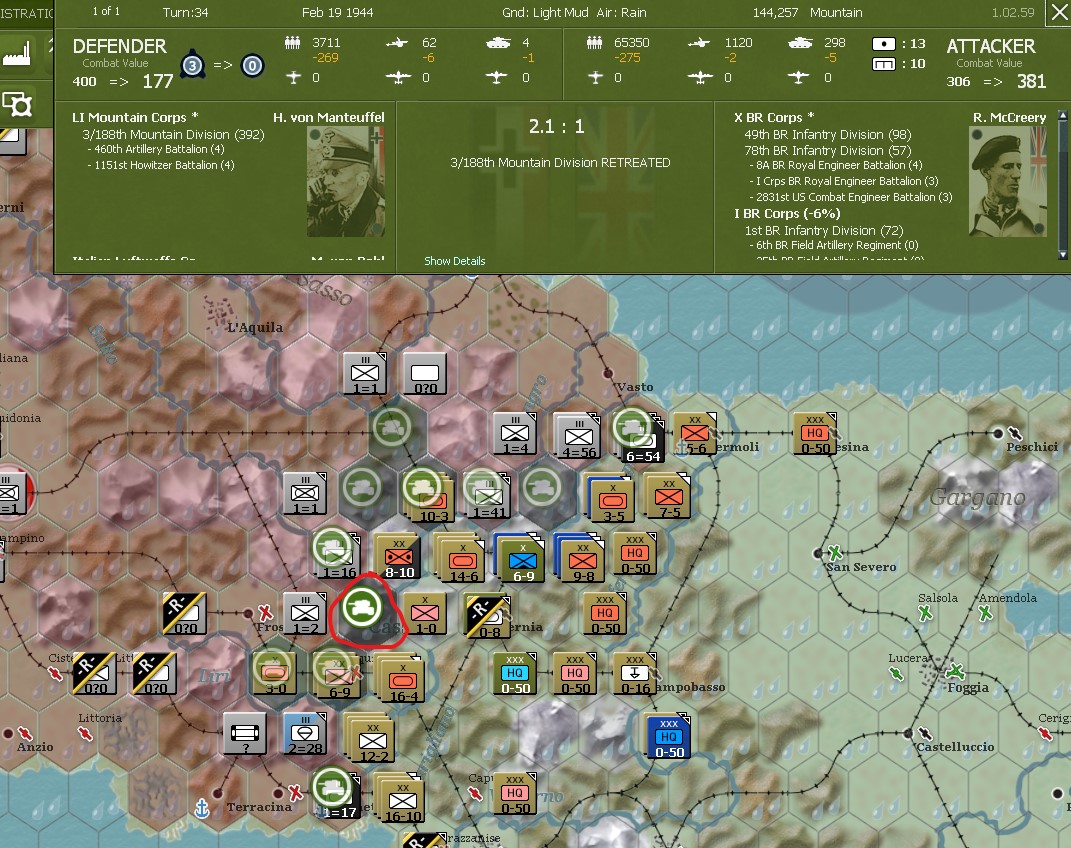Click the 2.1 : 1 odds ratio
Viewport: 1071px width, 848px height.
(556, 126)
